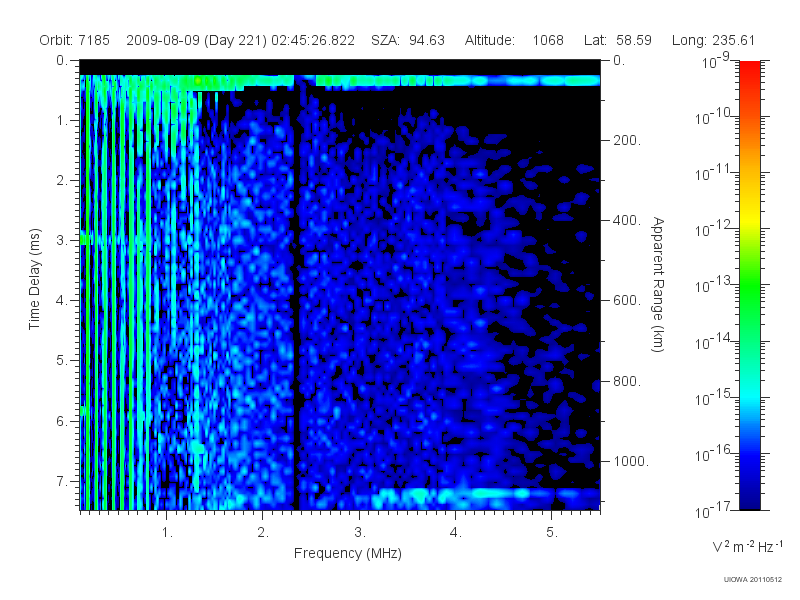Click the 10^-9 color scale label

(716, 62)
